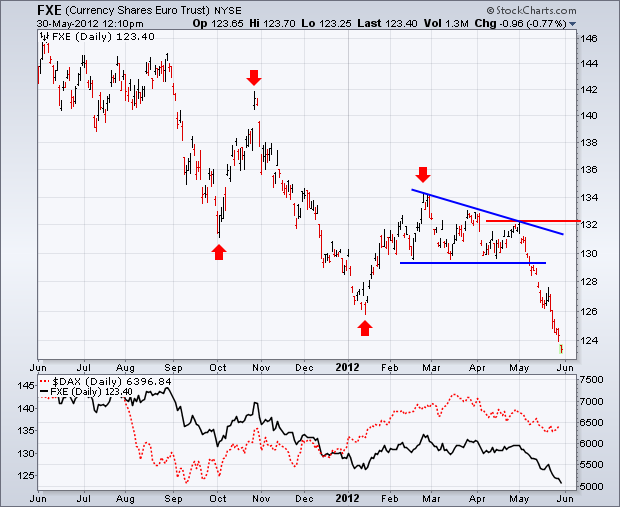Click the NYSE exchange label
Image resolution: width=620 pixels, height=507 pixels.
pos(228,10)
